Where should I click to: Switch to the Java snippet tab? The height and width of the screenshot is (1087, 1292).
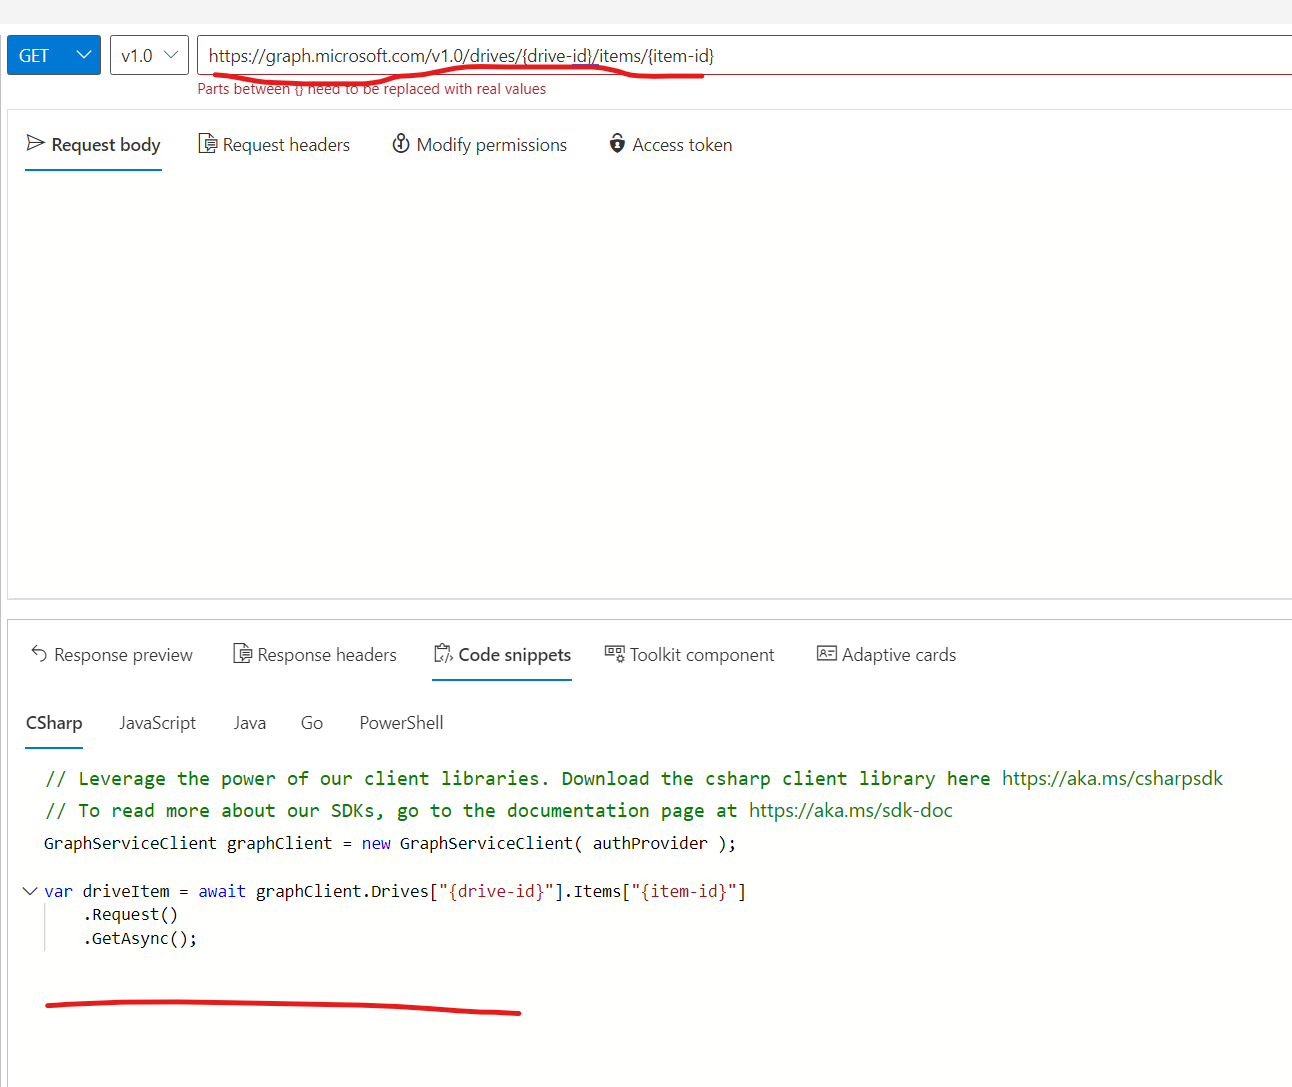(x=249, y=722)
